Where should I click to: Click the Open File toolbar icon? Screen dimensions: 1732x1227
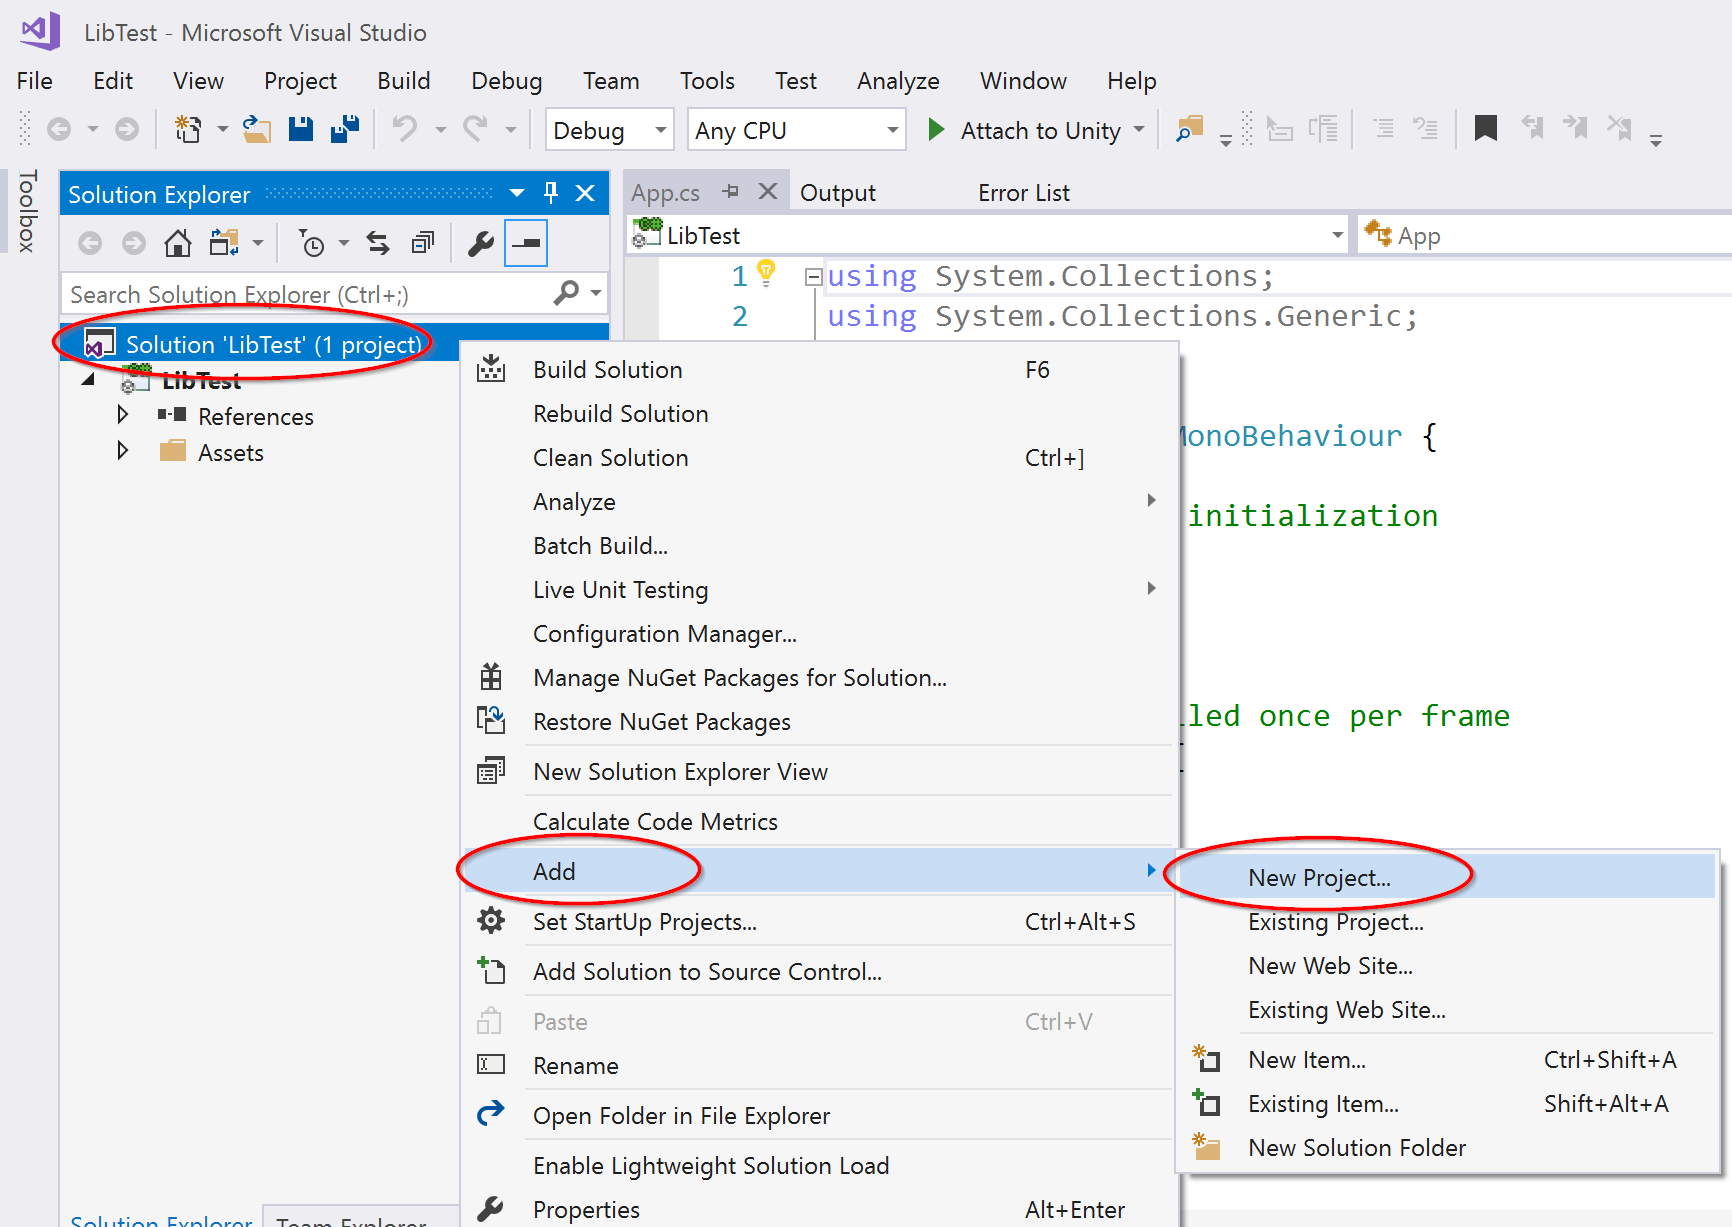[257, 130]
